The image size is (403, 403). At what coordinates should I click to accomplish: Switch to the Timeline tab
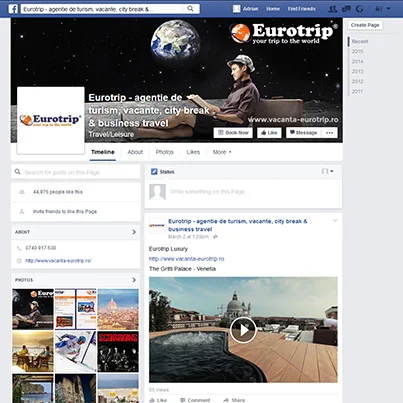(103, 152)
